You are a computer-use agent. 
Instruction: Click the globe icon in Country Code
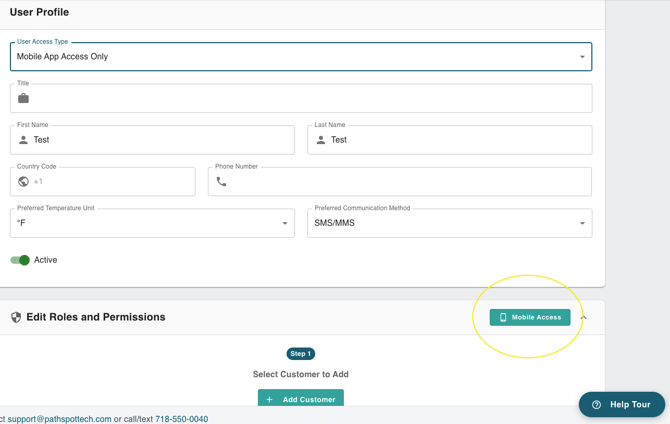click(24, 182)
